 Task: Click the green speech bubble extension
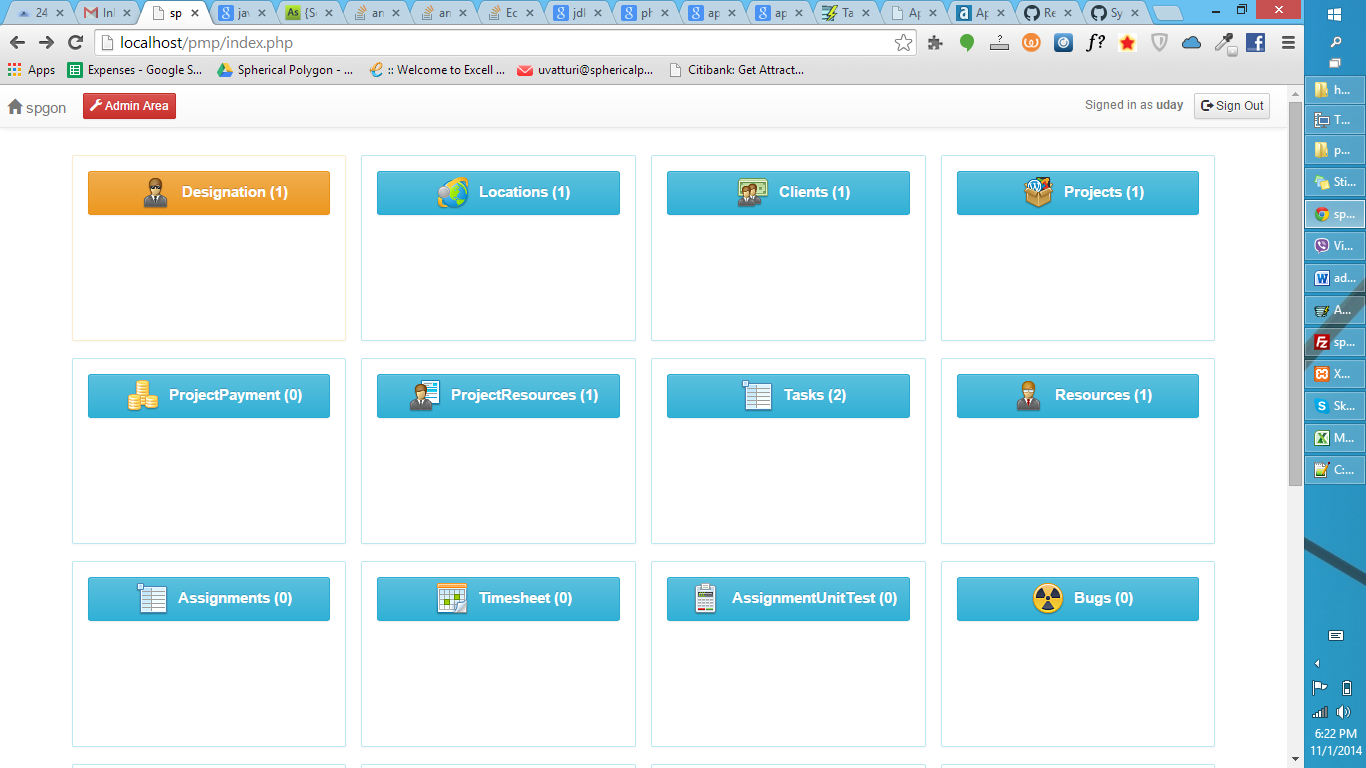(x=967, y=43)
